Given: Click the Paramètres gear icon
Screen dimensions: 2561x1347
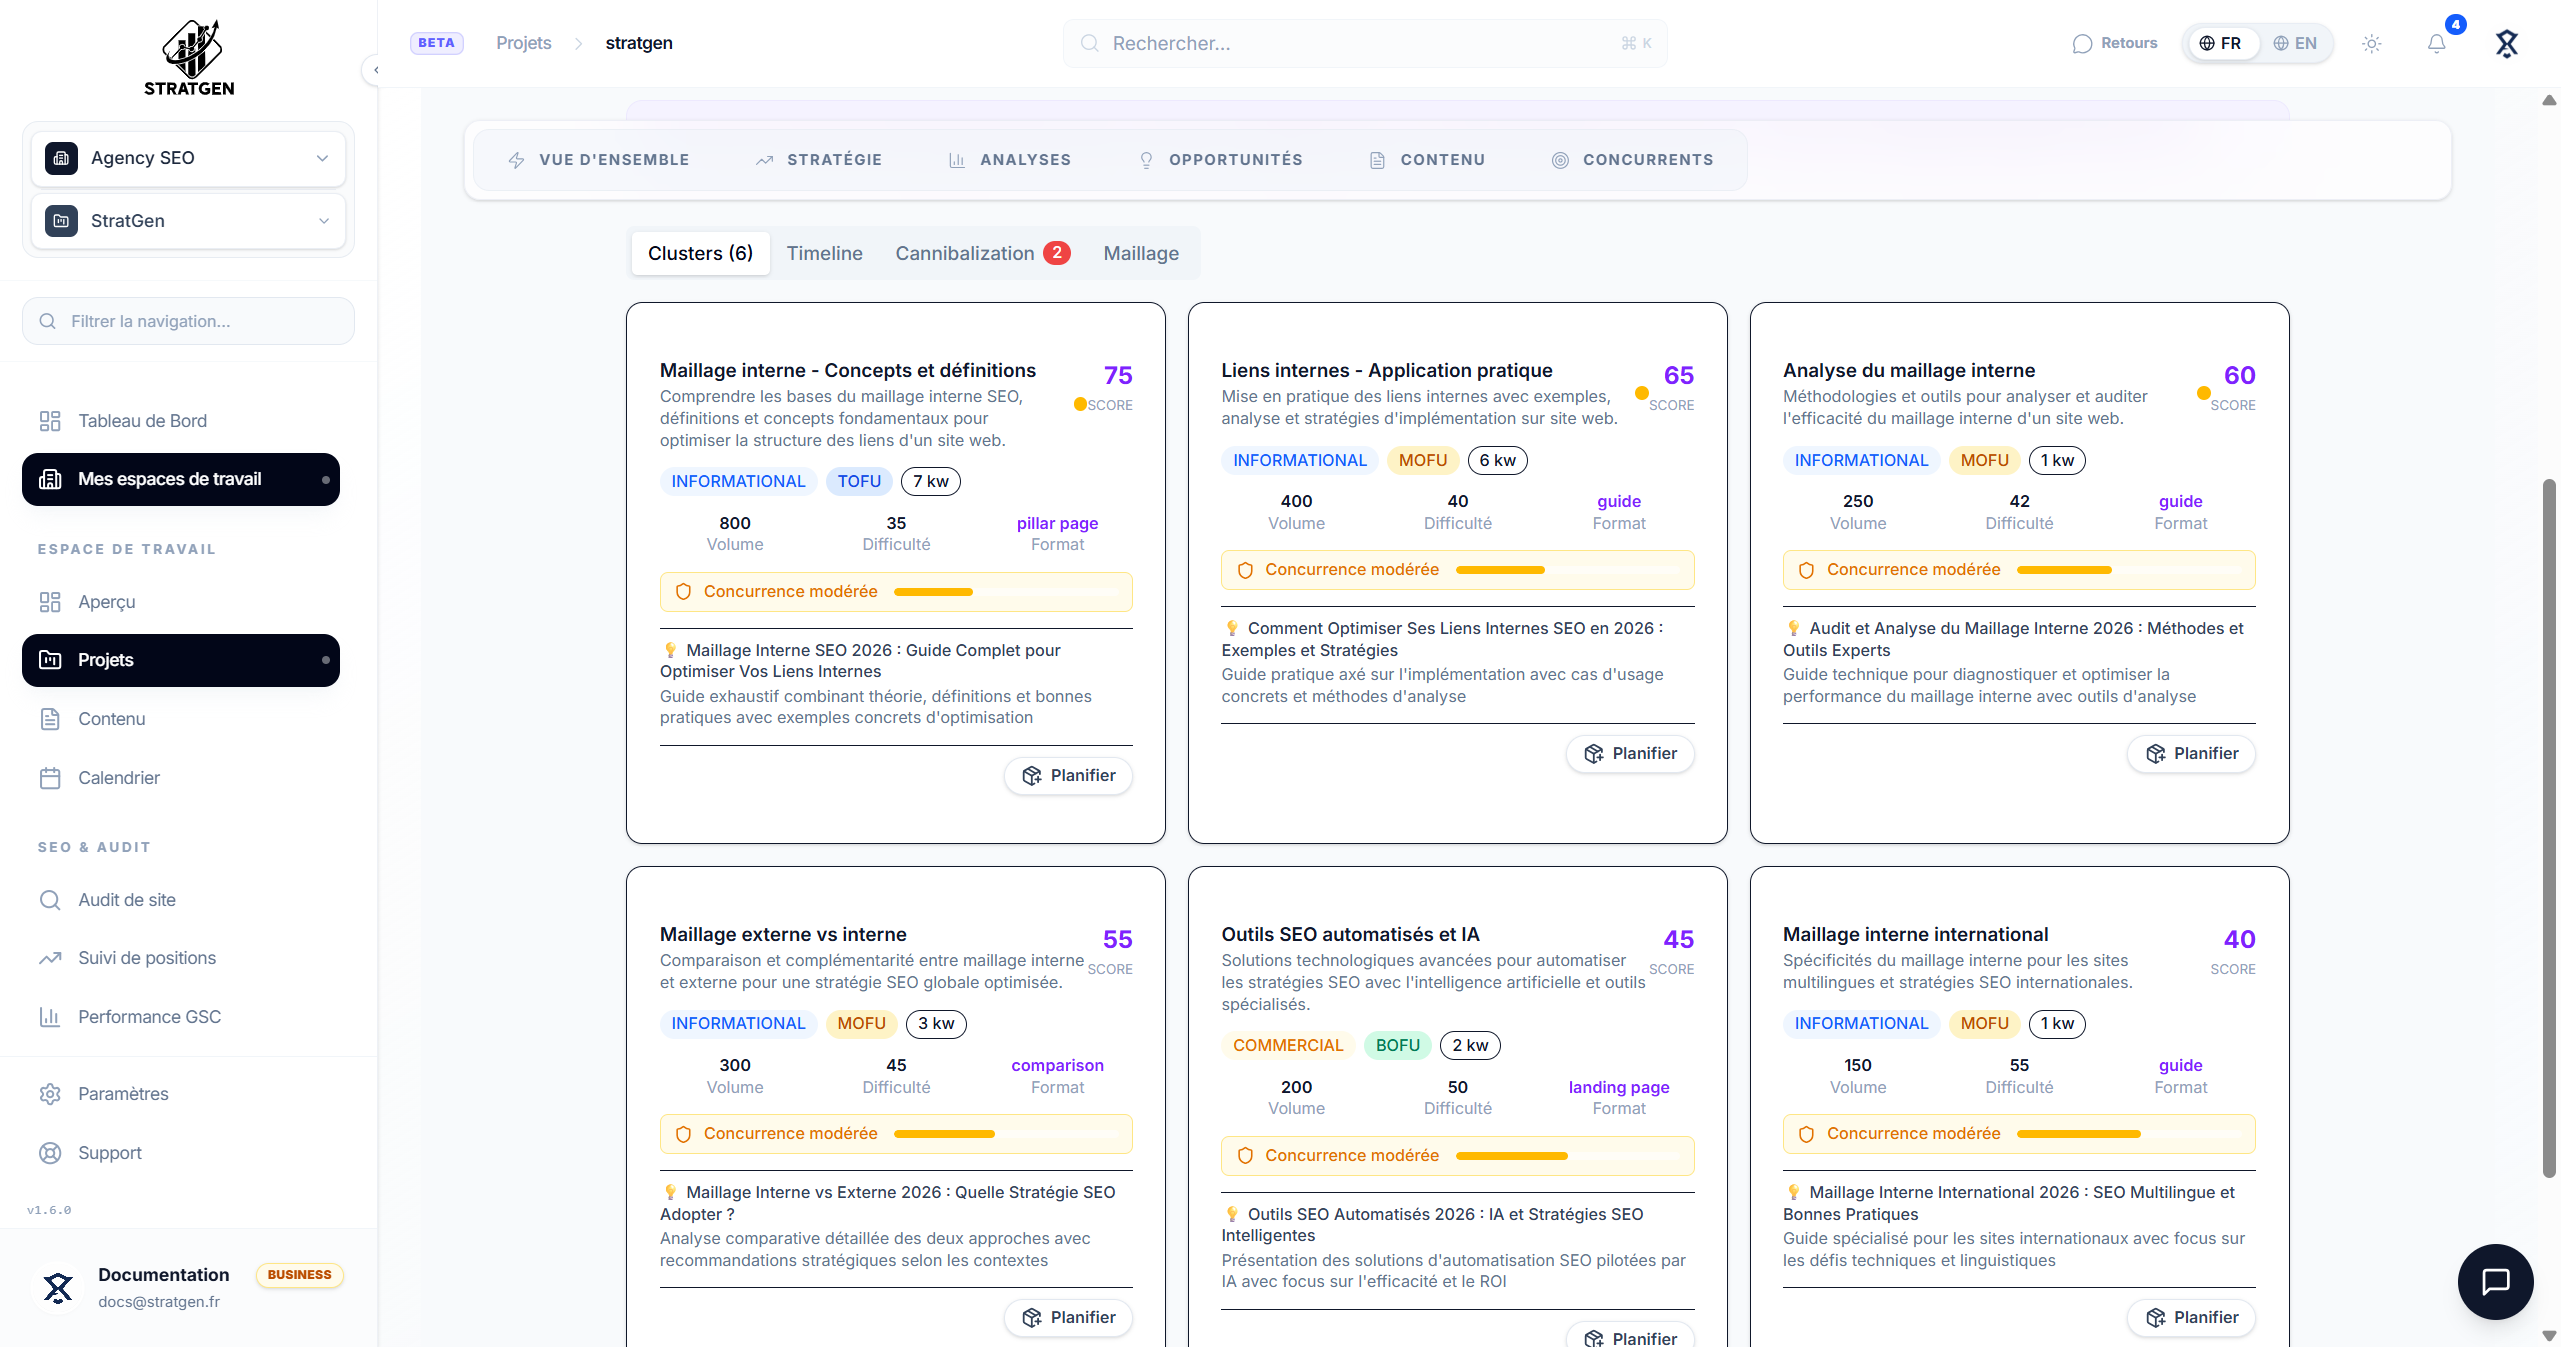Looking at the screenshot, I should [50, 1094].
